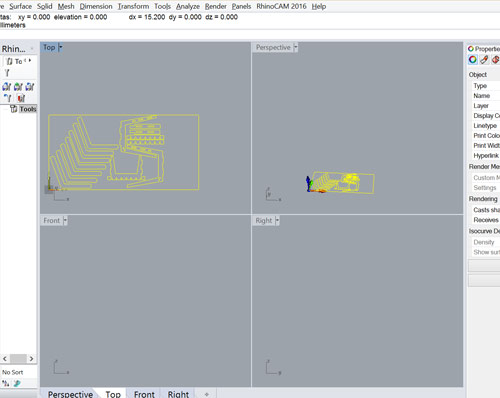Open the Mesh menu

[x=66, y=6]
